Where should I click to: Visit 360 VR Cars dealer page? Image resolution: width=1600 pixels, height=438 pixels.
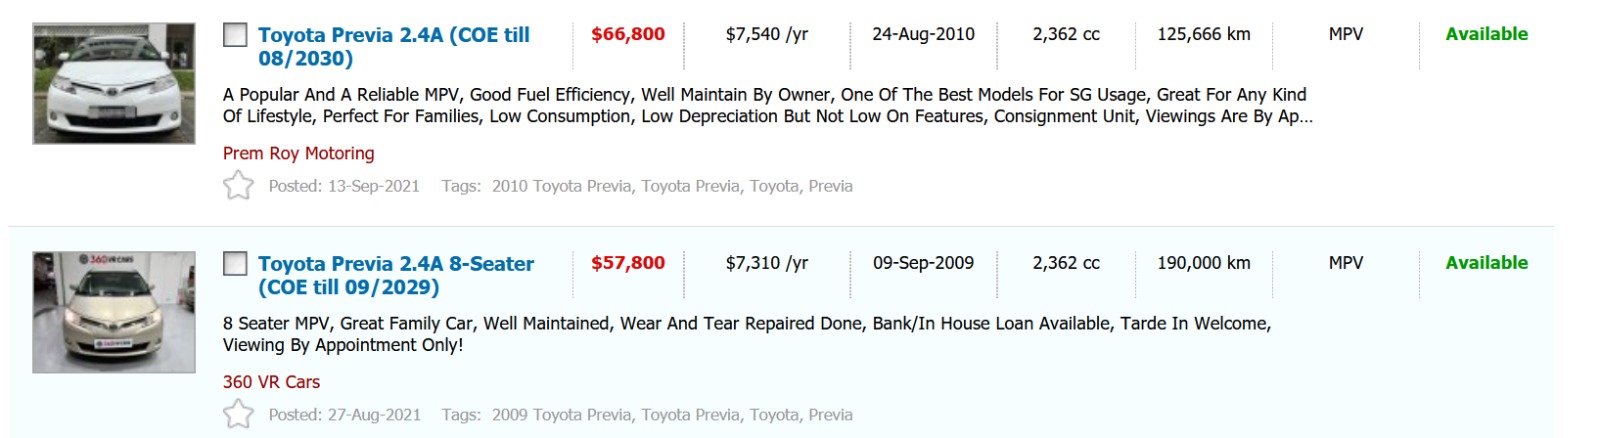(271, 382)
